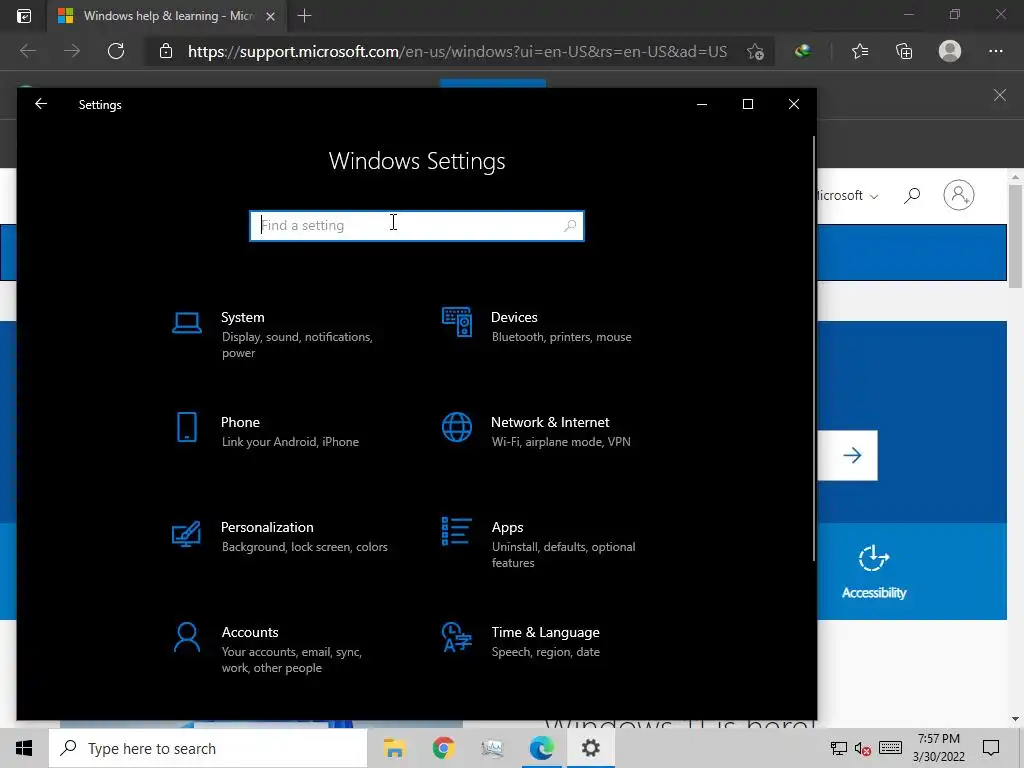Click Devices category title

(514, 317)
